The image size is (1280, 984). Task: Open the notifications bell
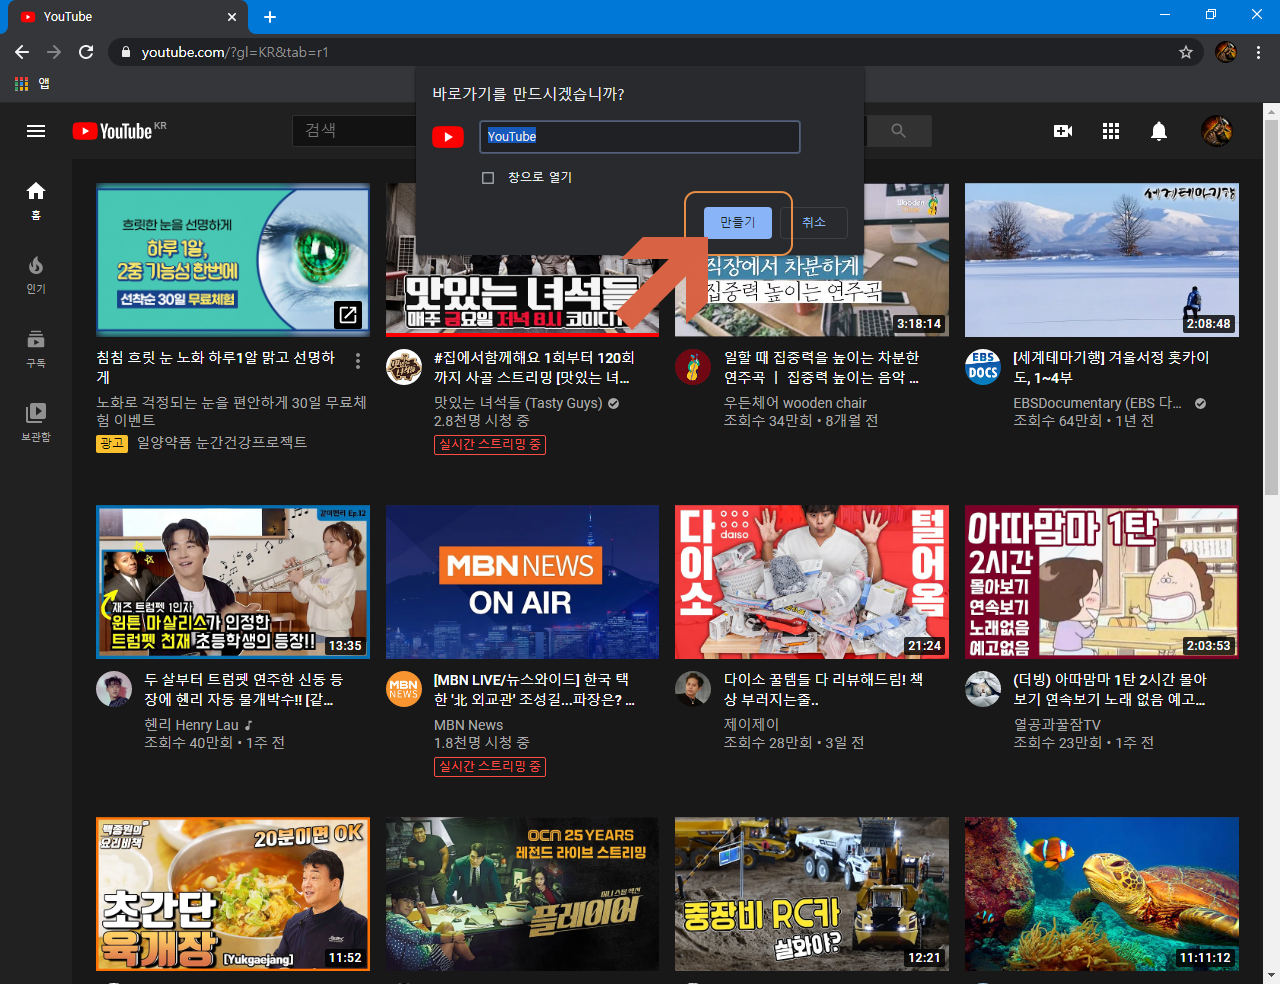click(1159, 131)
